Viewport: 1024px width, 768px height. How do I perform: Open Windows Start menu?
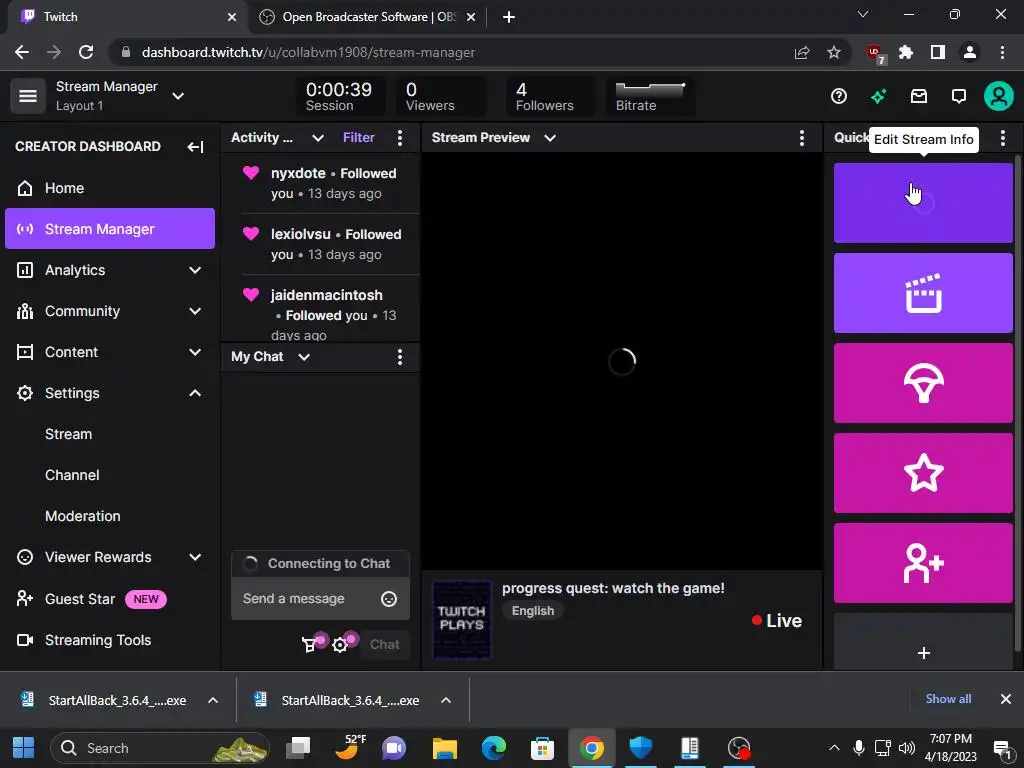pos(24,748)
